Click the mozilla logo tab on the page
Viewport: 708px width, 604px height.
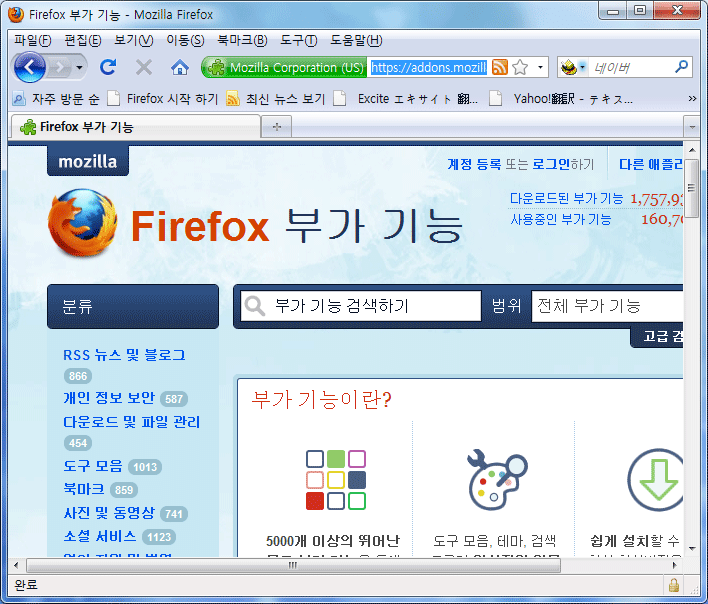[x=88, y=161]
